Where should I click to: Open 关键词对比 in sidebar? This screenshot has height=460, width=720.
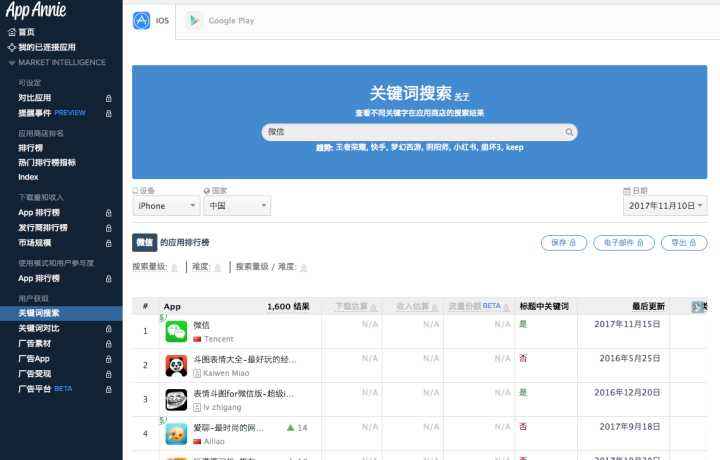[39, 328]
